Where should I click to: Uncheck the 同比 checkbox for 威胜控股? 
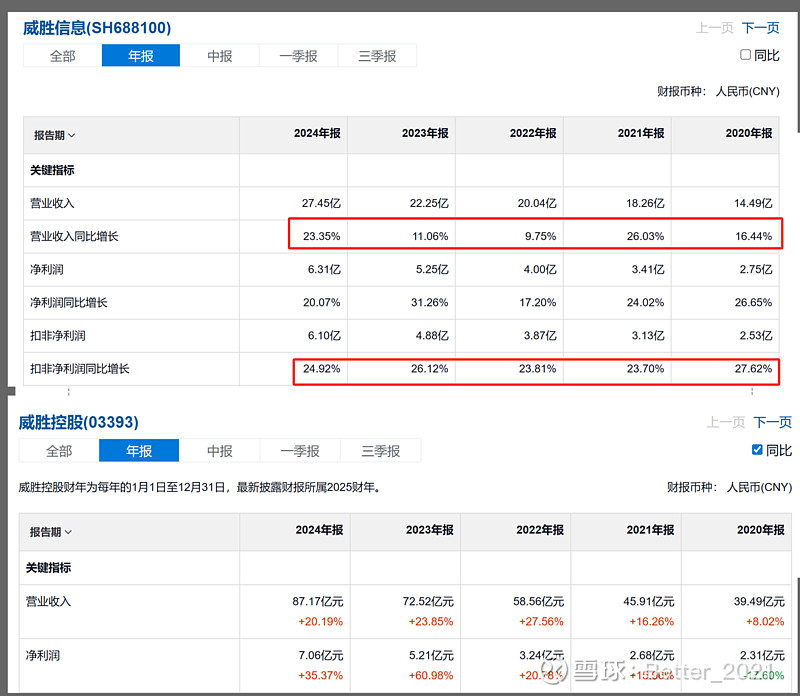[757, 450]
